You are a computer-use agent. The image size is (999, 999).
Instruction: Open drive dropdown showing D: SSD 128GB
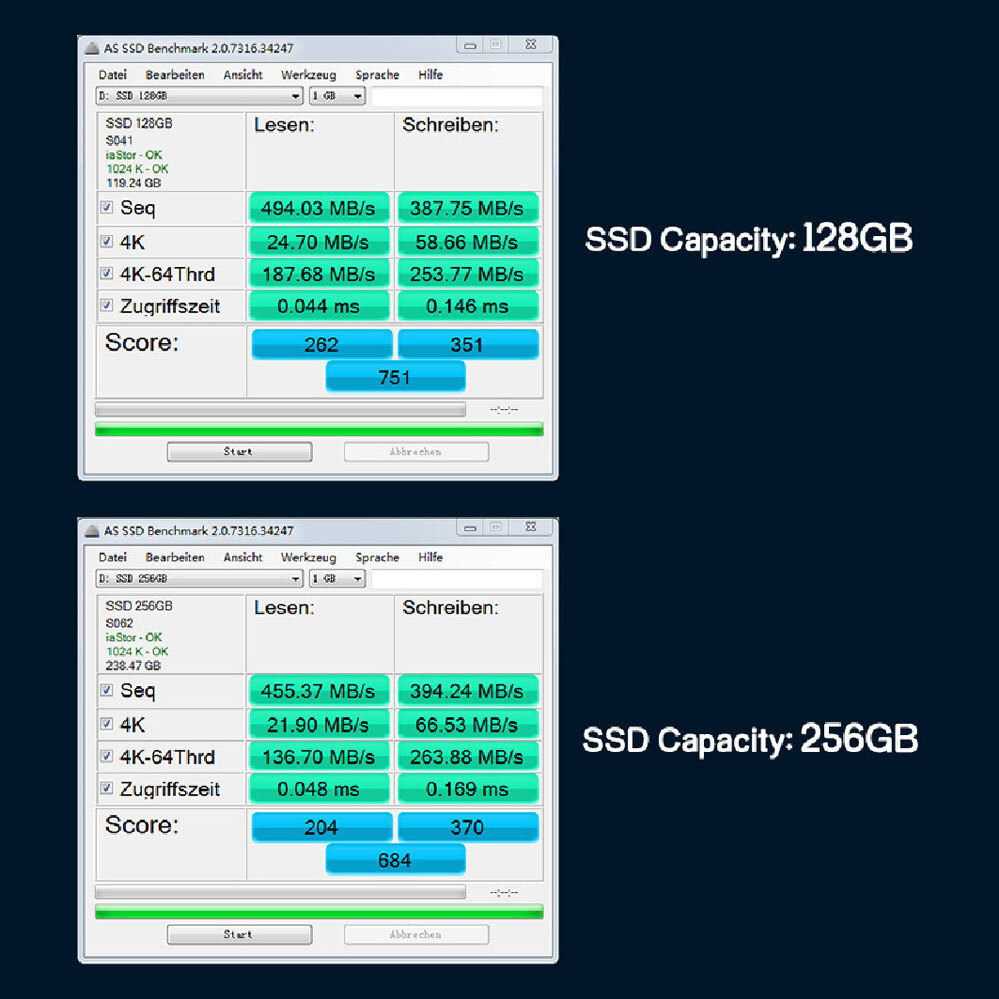click(199, 96)
